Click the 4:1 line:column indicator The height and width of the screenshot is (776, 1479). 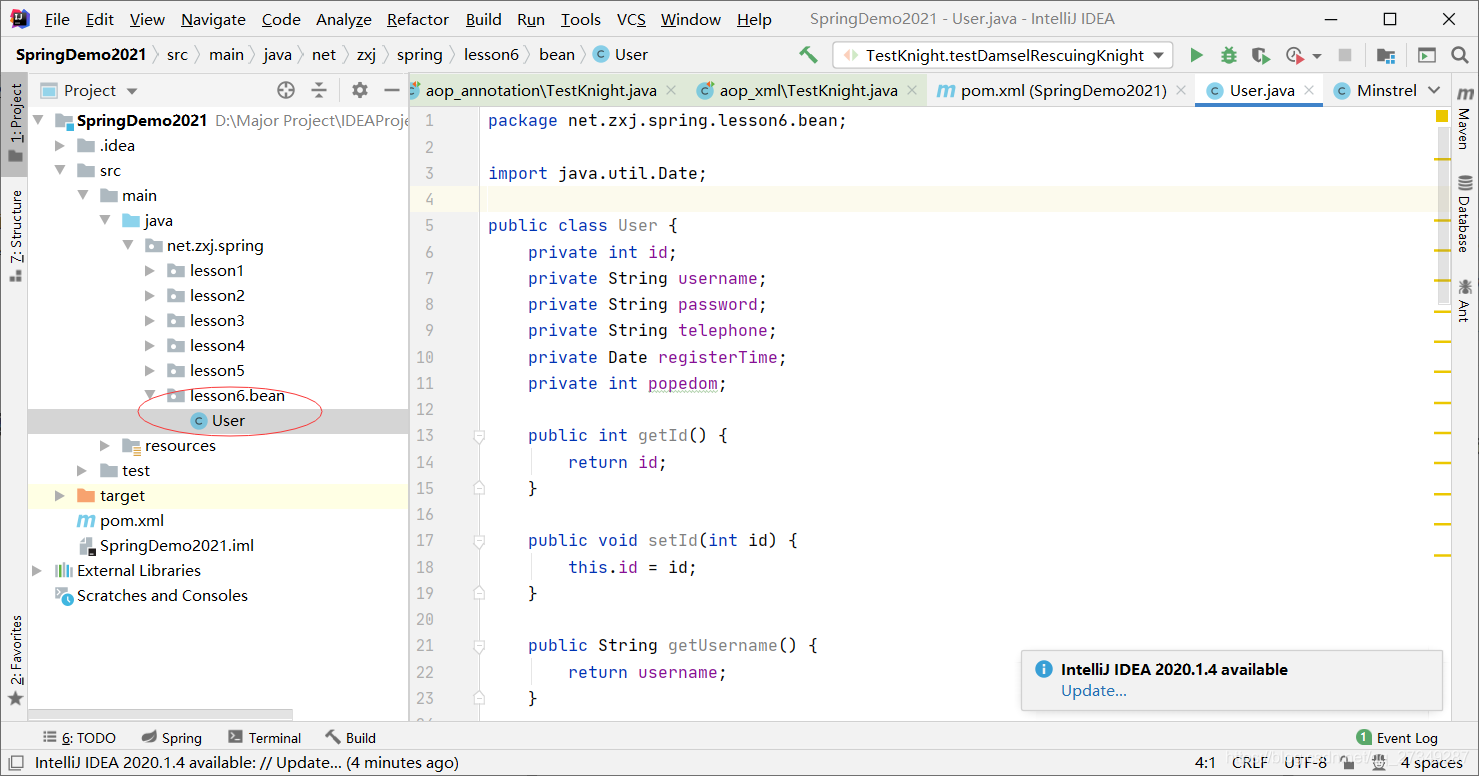tap(1205, 763)
